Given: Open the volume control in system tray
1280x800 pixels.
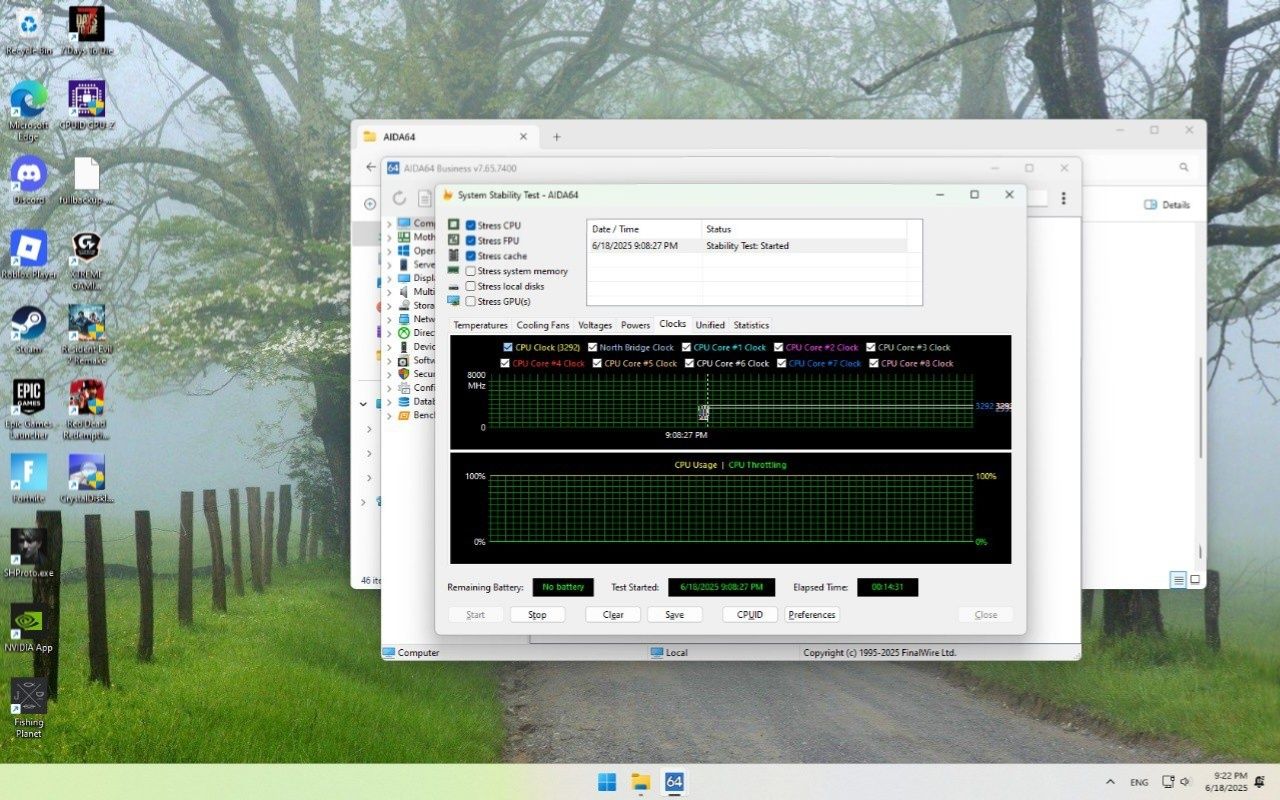Looking at the screenshot, I should (x=1185, y=782).
